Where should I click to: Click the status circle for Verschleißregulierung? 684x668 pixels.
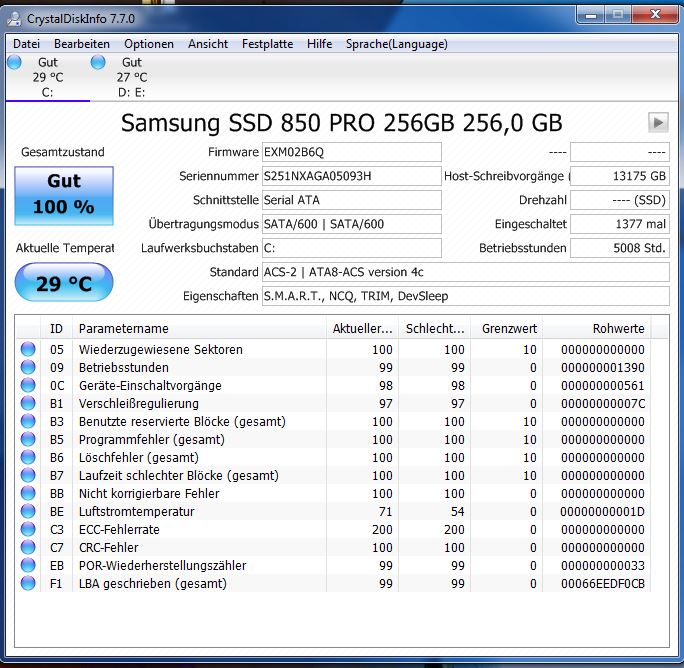point(28,403)
